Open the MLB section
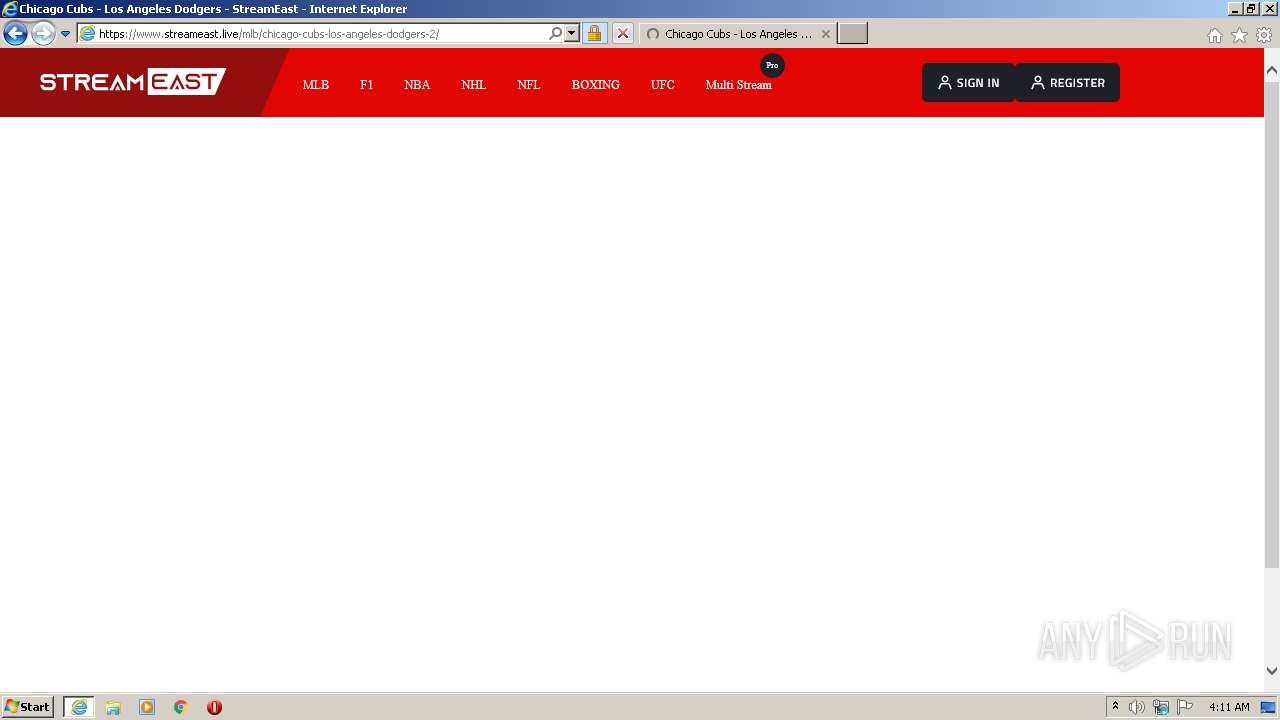 pyautogui.click(x=315, y=85)
